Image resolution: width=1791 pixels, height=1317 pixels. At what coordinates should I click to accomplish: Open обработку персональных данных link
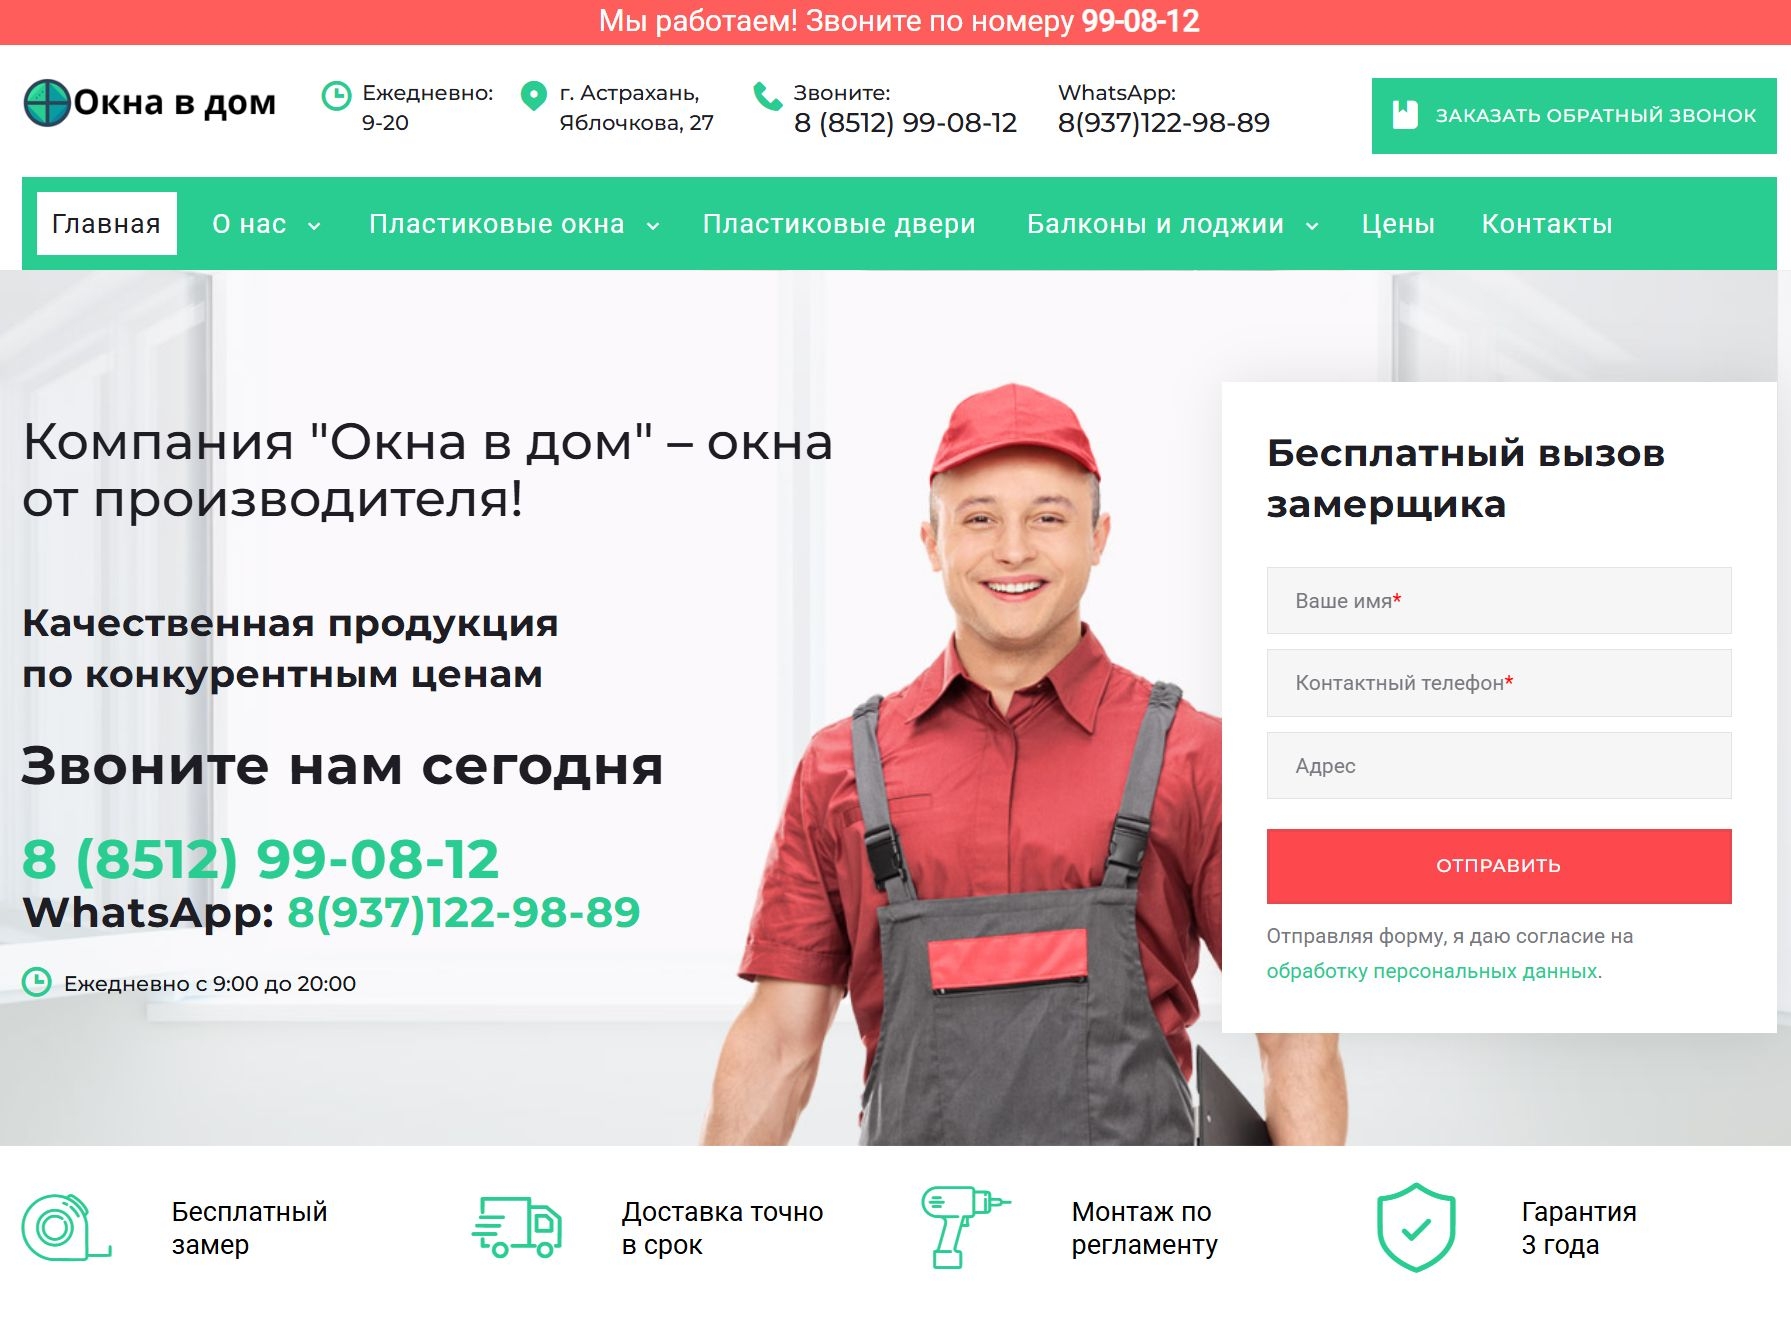(1432, 971)
